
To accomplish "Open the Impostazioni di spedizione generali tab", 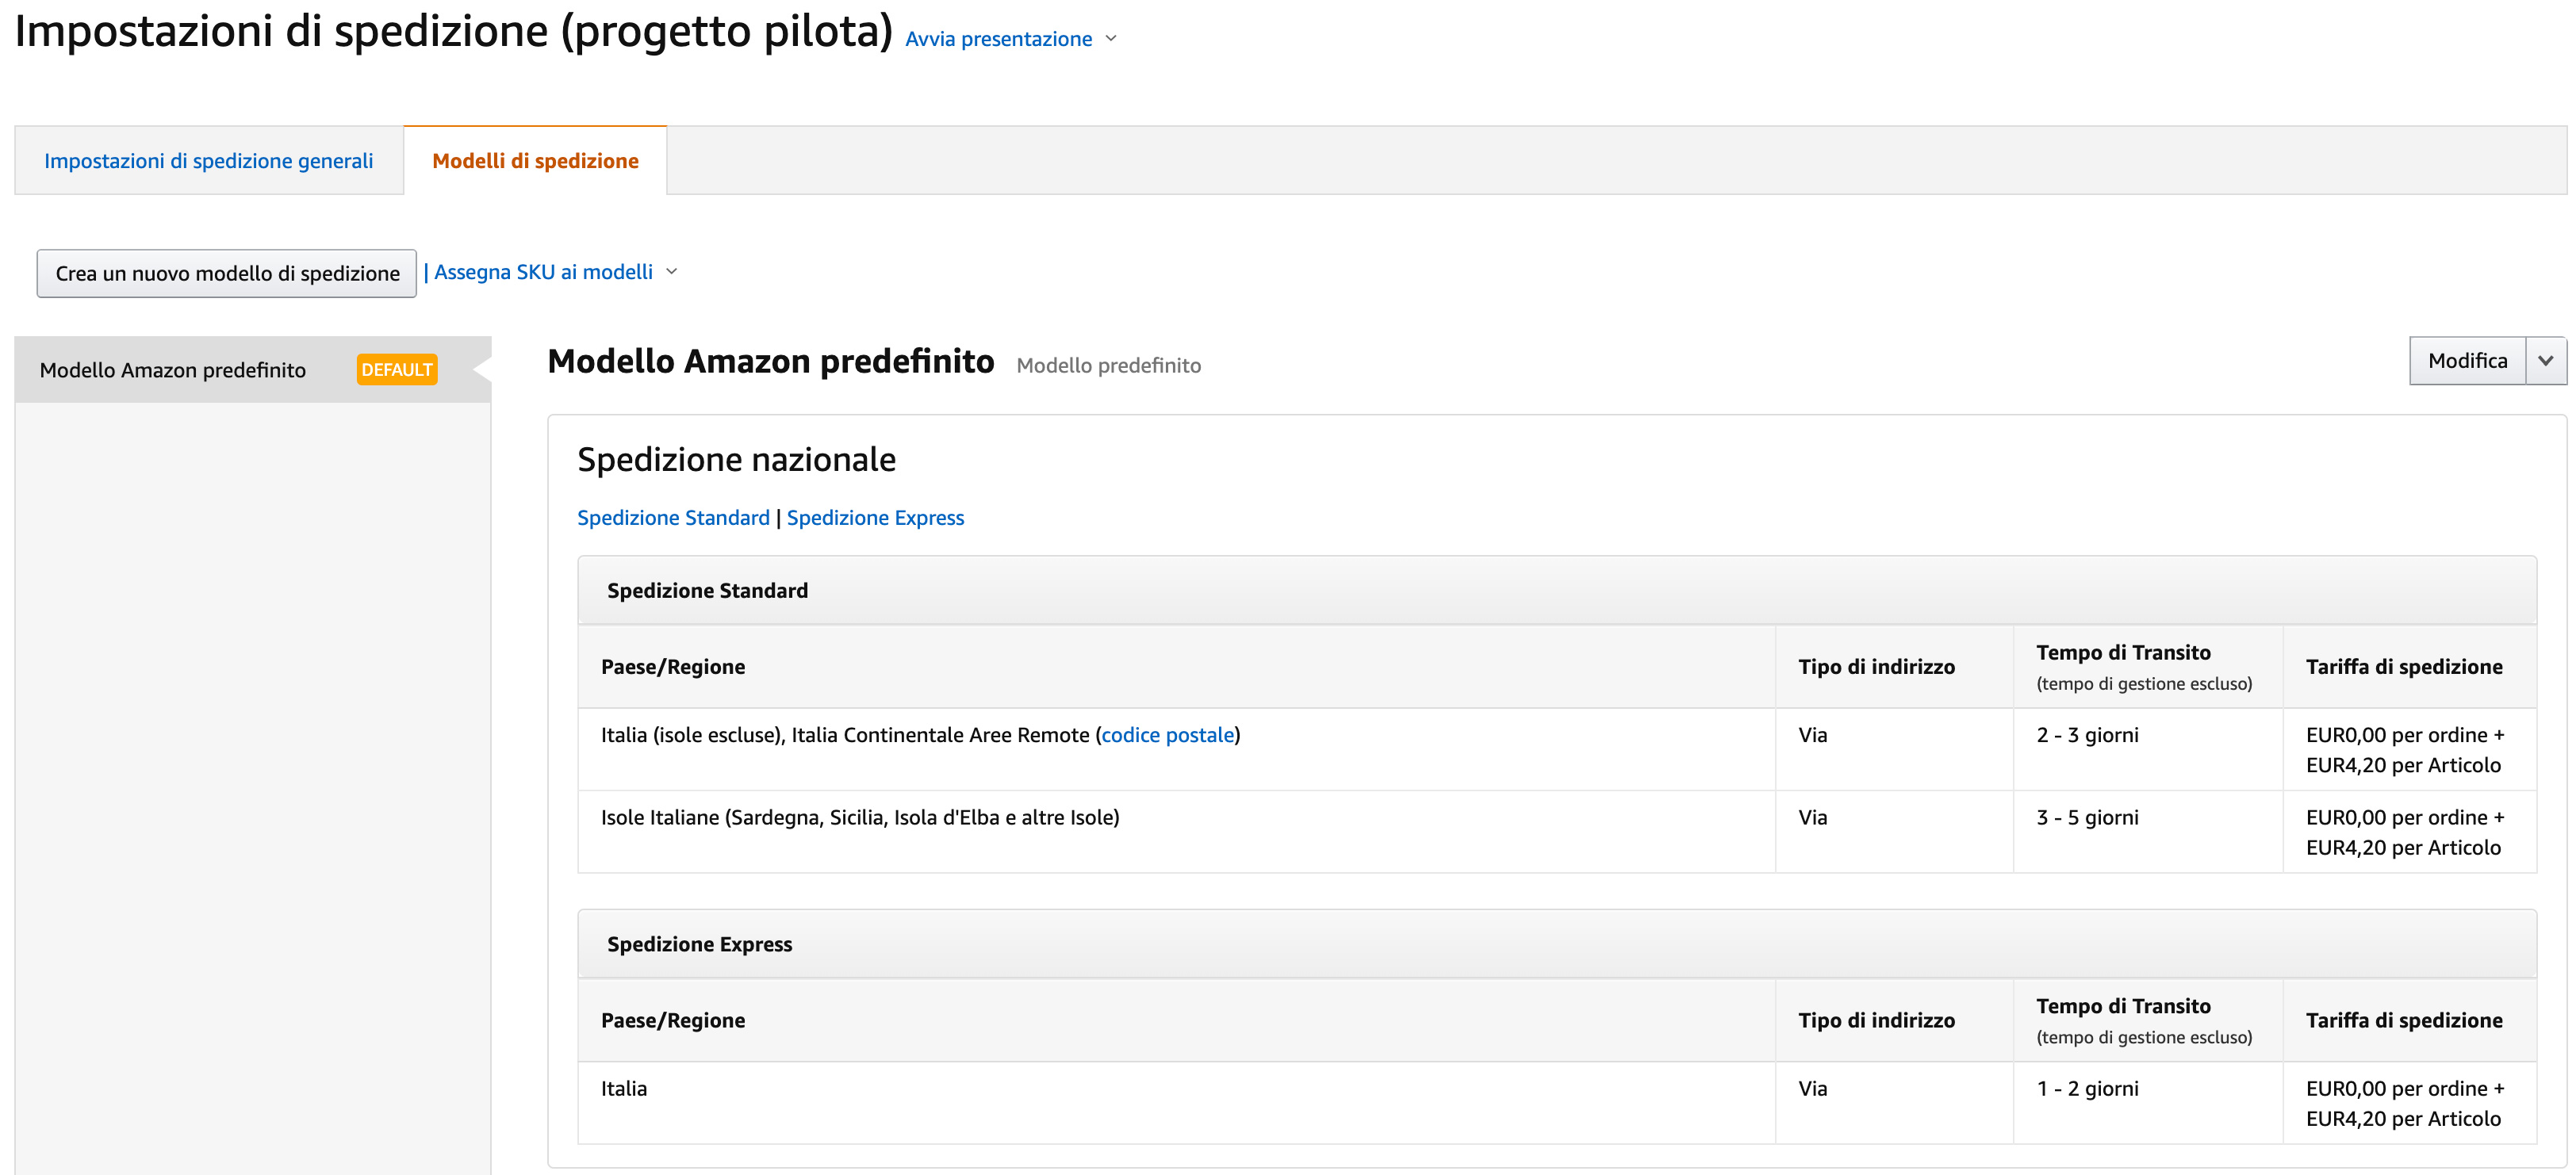I will (208, 161).
